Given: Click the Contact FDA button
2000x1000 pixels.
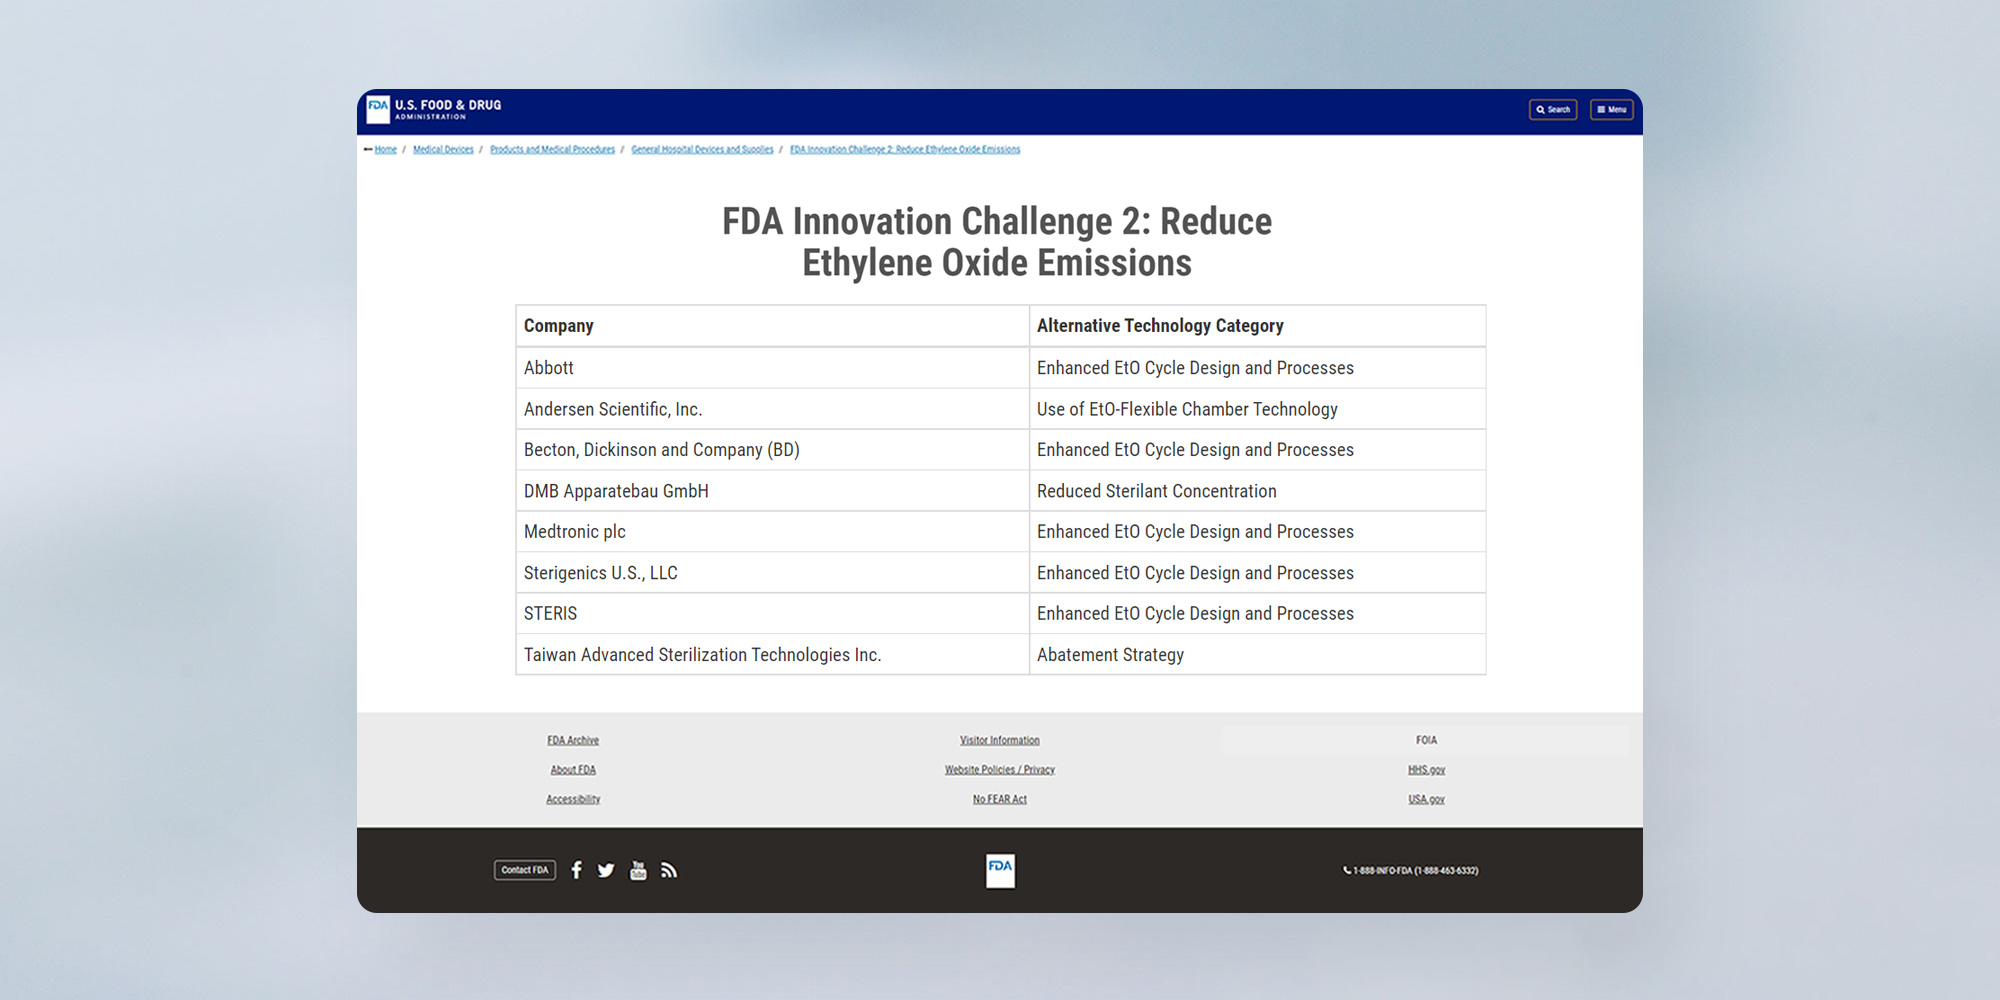Looking at the screenshot, I should (525, 870).
